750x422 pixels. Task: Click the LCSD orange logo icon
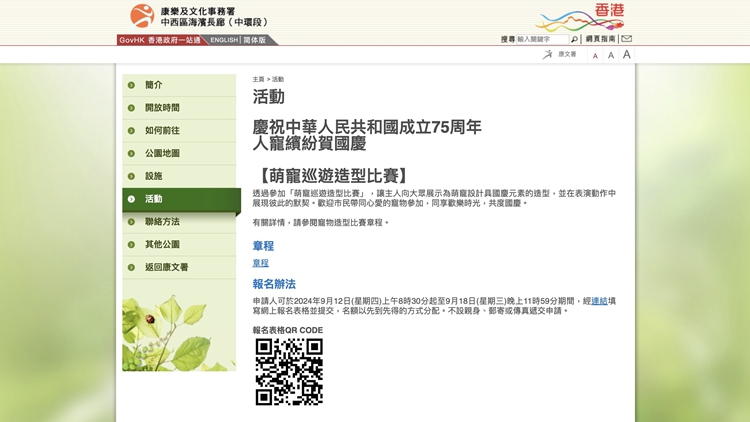(x=142, y=16)
